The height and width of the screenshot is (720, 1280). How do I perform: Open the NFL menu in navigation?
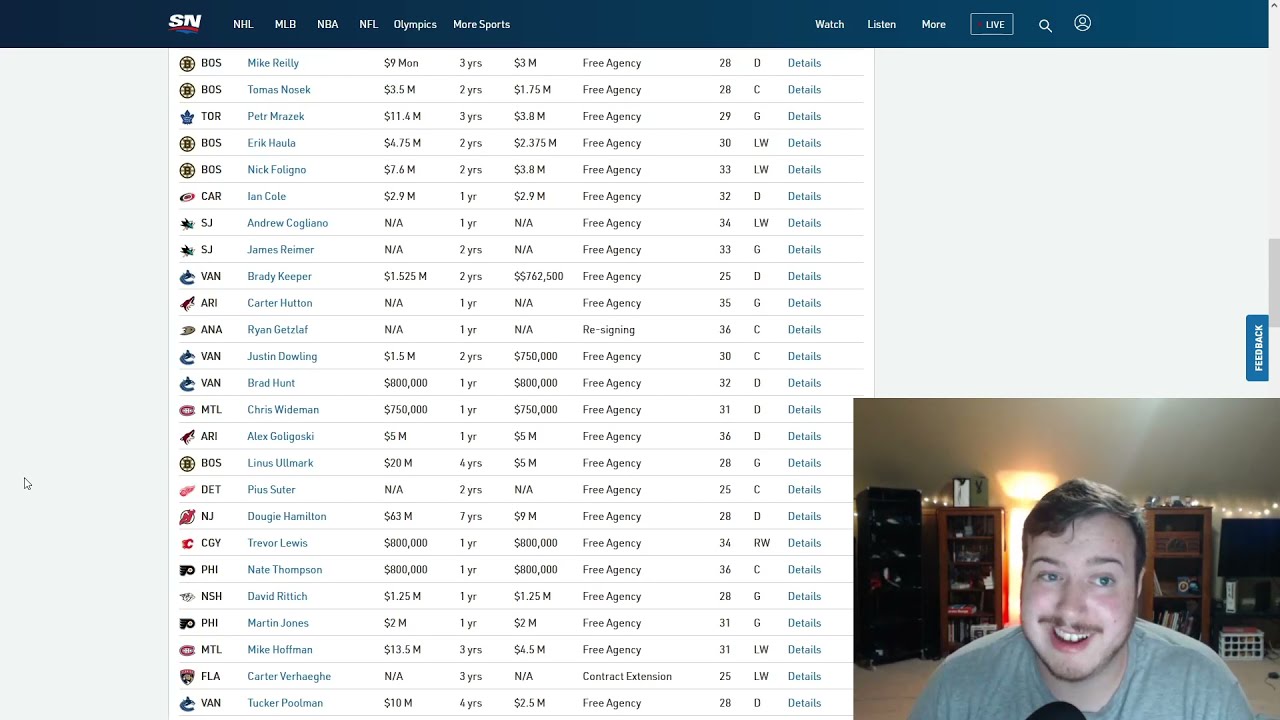[x=368, y=24]
